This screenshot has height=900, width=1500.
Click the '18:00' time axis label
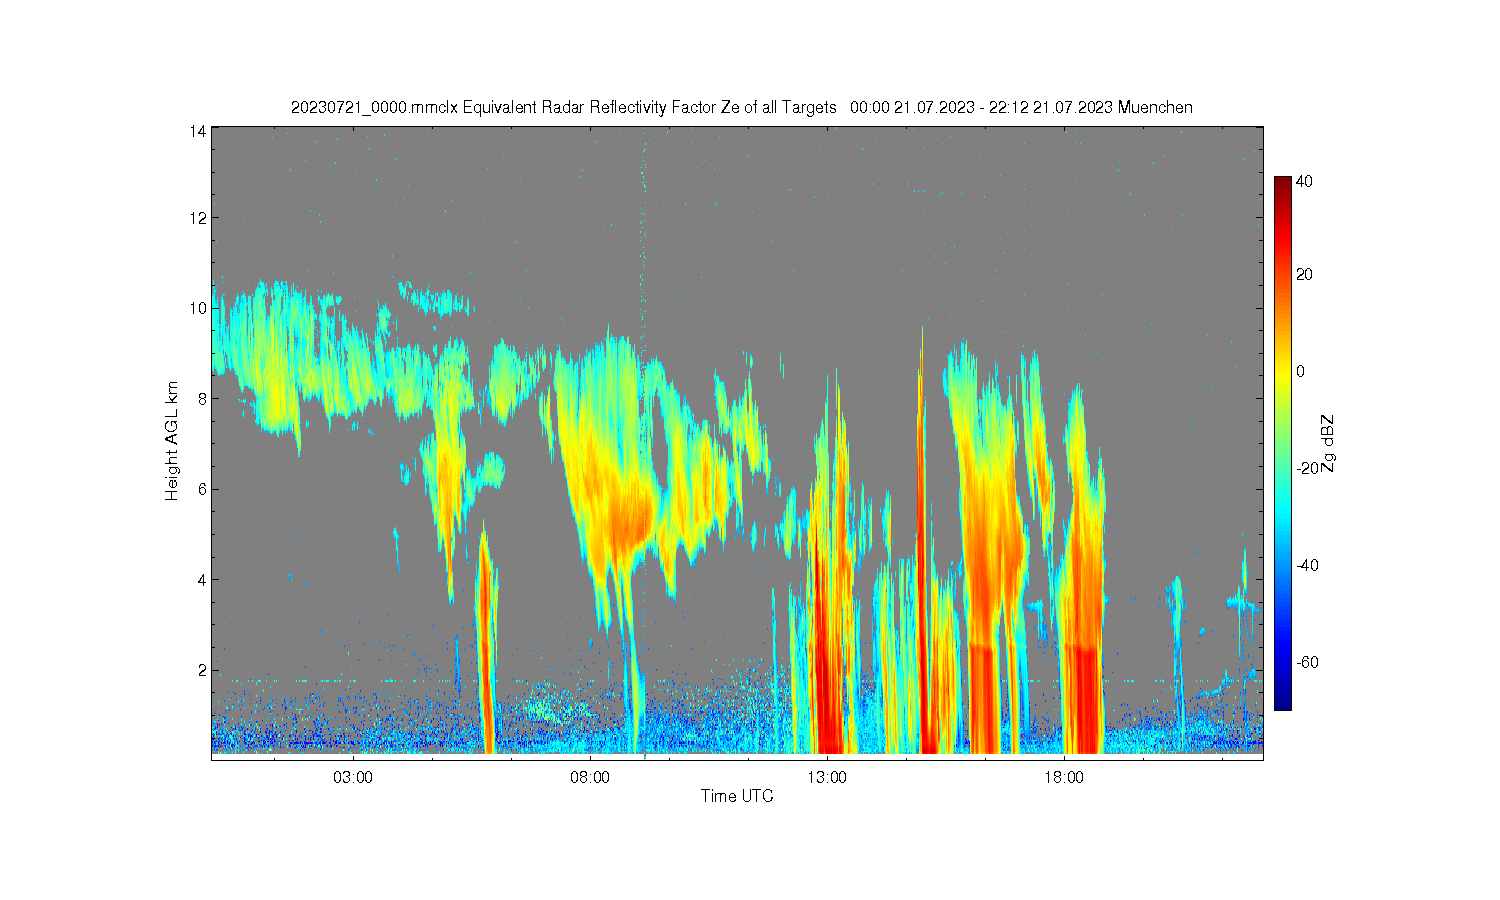(1064, 778)
